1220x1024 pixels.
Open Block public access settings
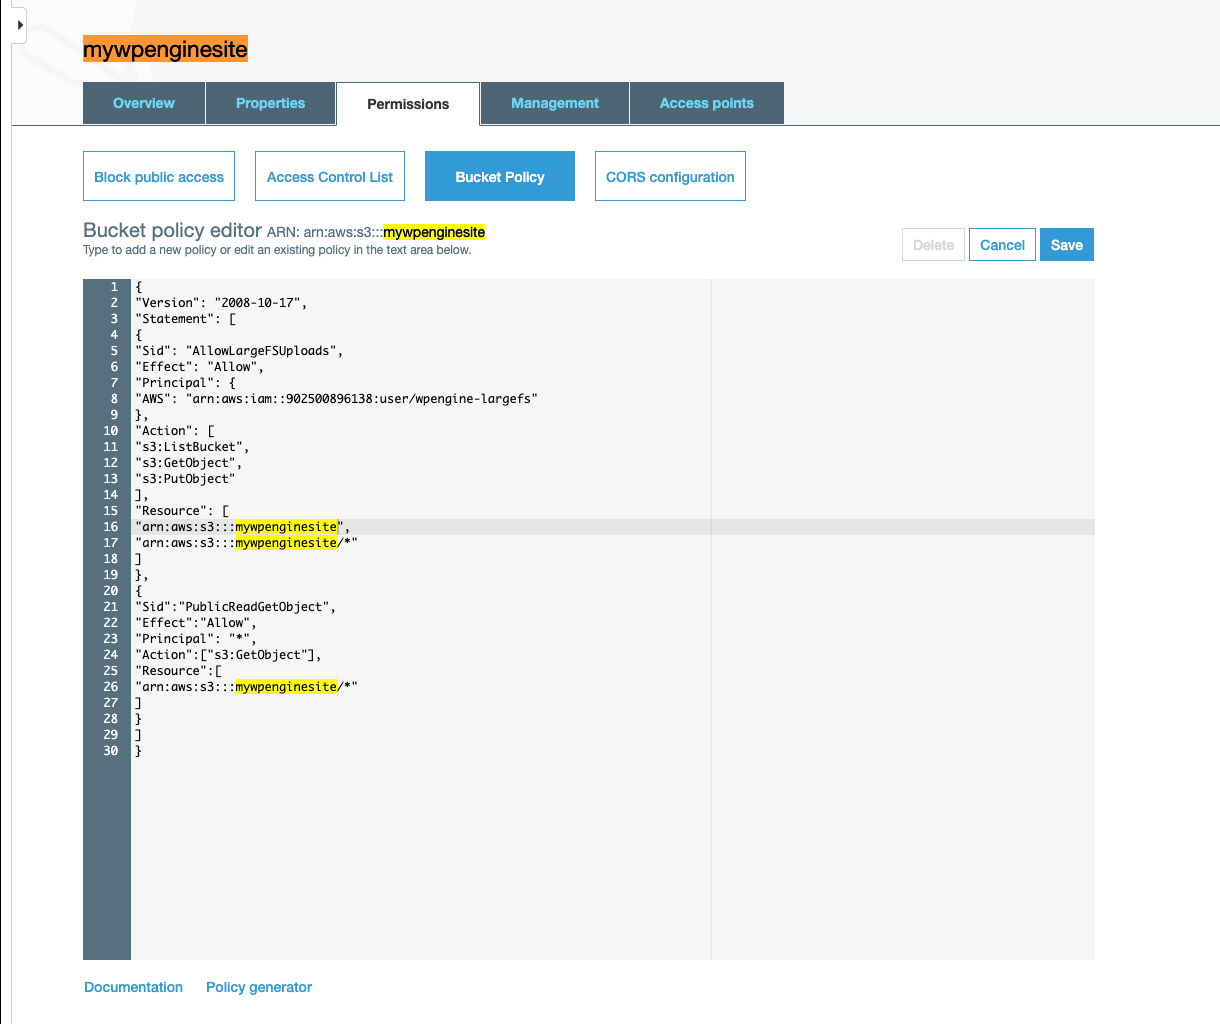[x=159, y=176]
